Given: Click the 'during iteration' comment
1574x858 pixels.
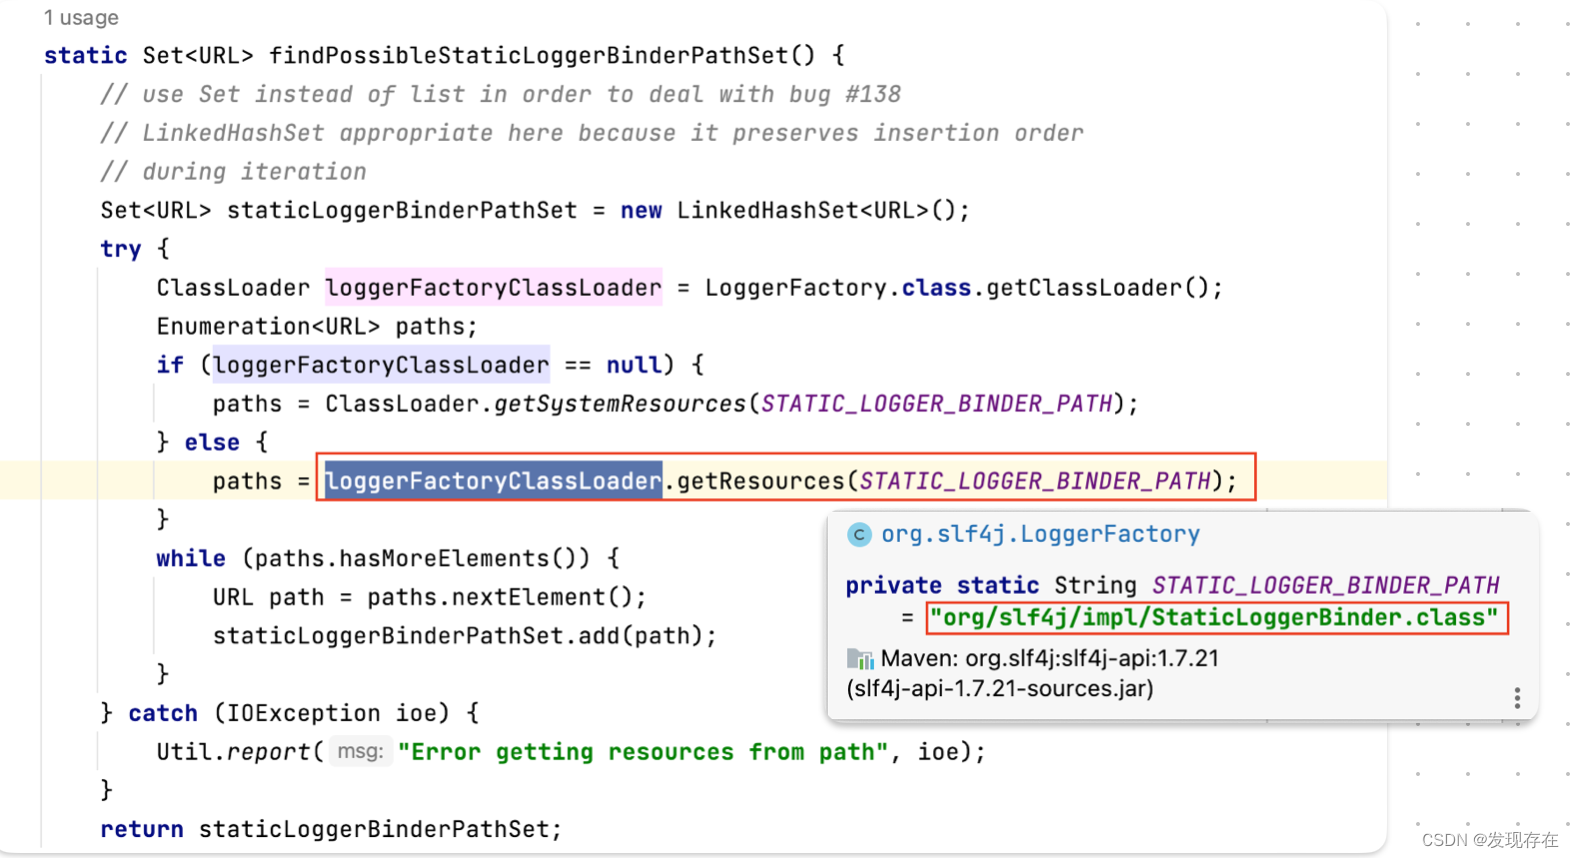Looking at the screenshot, I should [x=233, y=172].
